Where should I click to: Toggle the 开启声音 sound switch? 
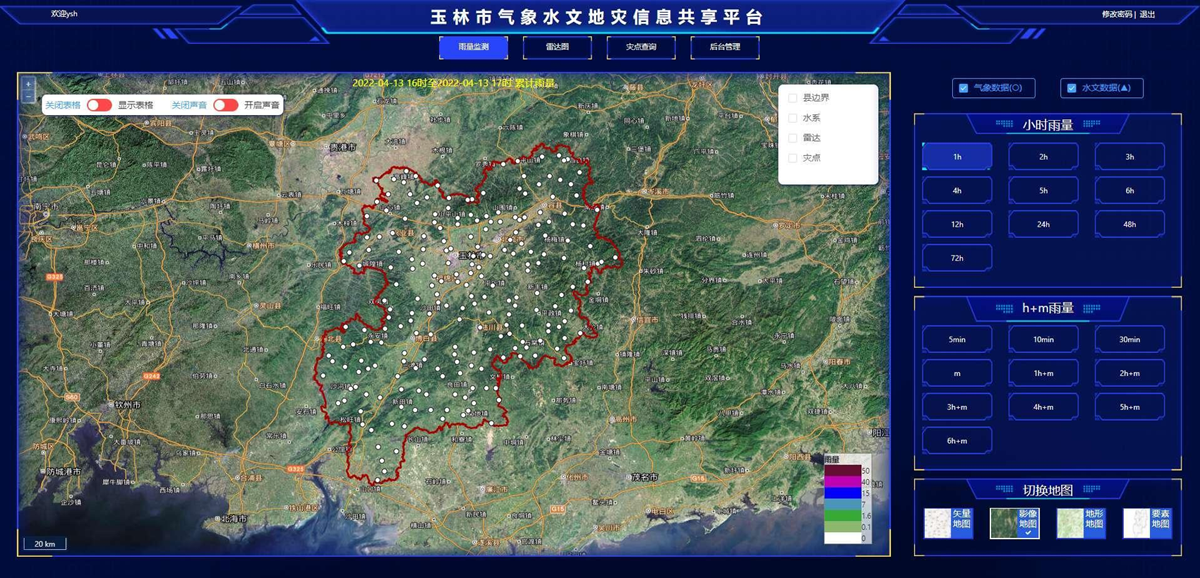point(225,105)
